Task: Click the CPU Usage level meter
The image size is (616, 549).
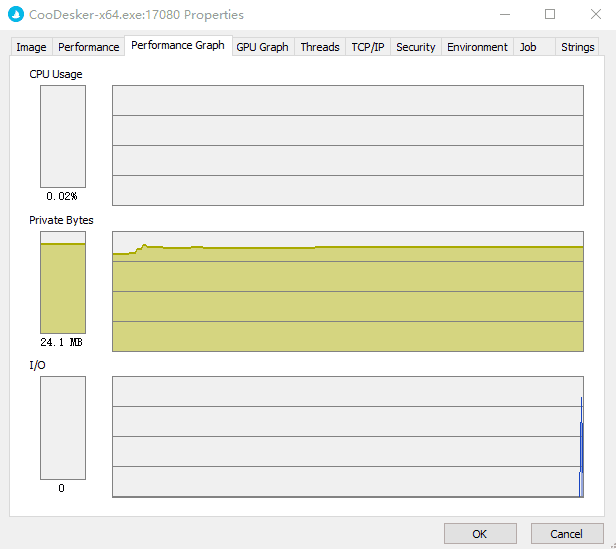Action: point(62,136)
